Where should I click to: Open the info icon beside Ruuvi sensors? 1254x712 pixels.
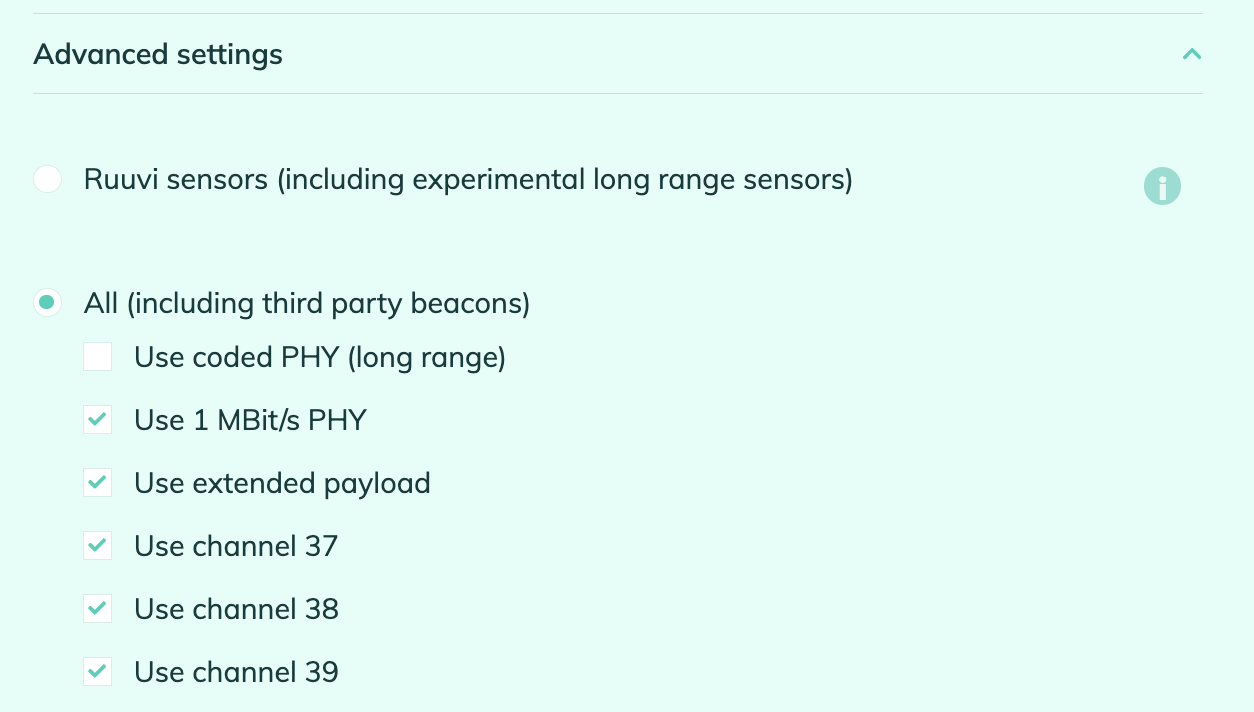point(1162,186)
